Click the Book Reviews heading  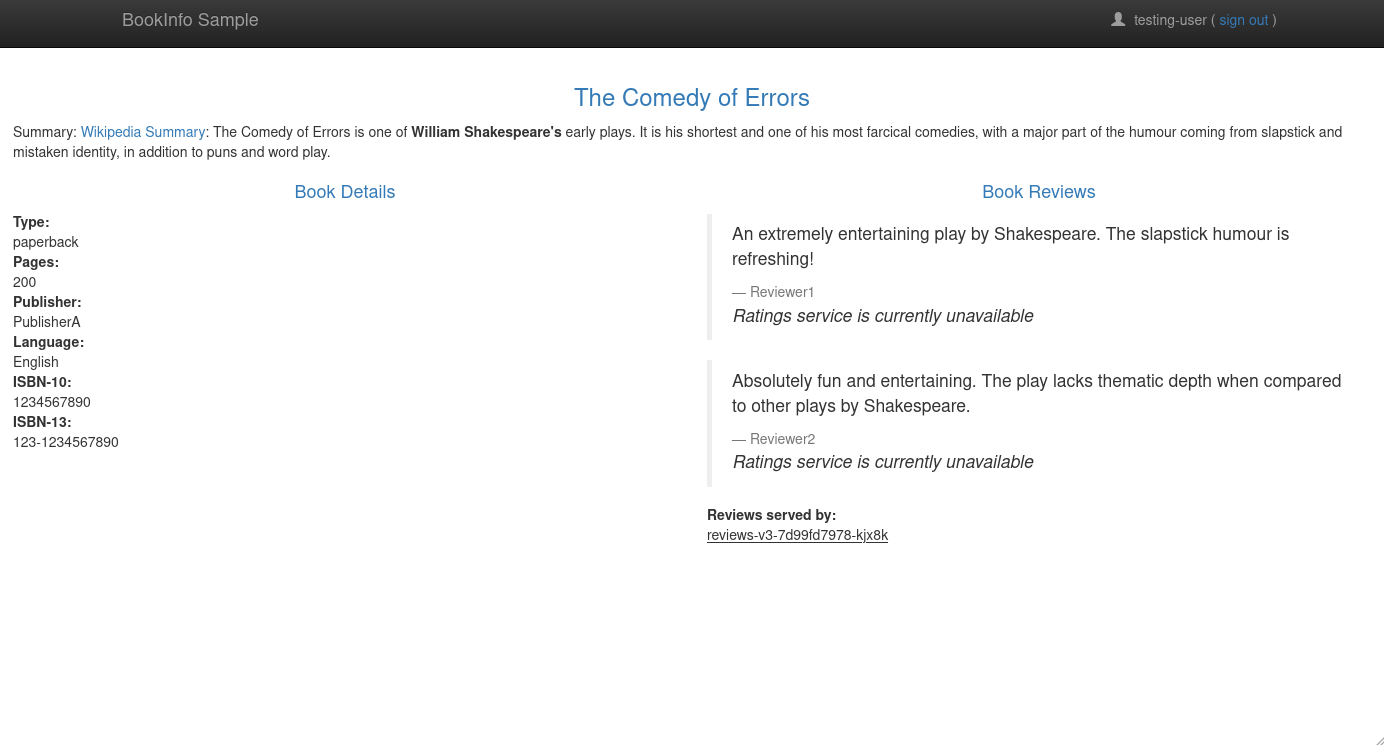click(1039, 192)
